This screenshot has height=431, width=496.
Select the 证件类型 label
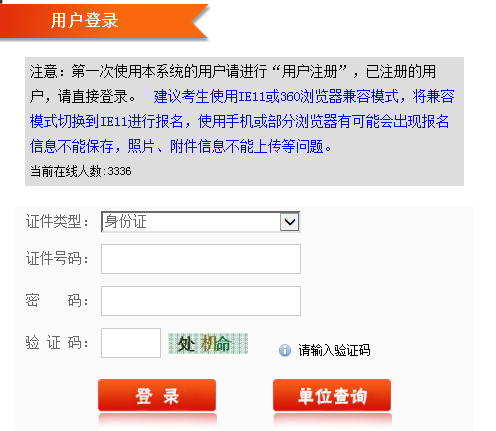[57, 222]
